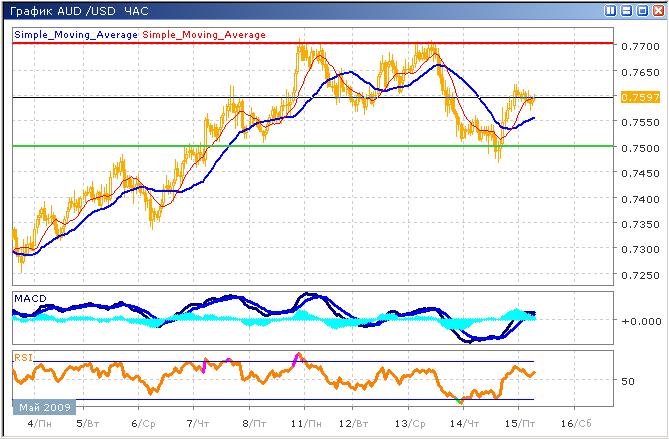Click the green support line at 0.7500
The image size is (669, 439).
click(x=300, y=146)
